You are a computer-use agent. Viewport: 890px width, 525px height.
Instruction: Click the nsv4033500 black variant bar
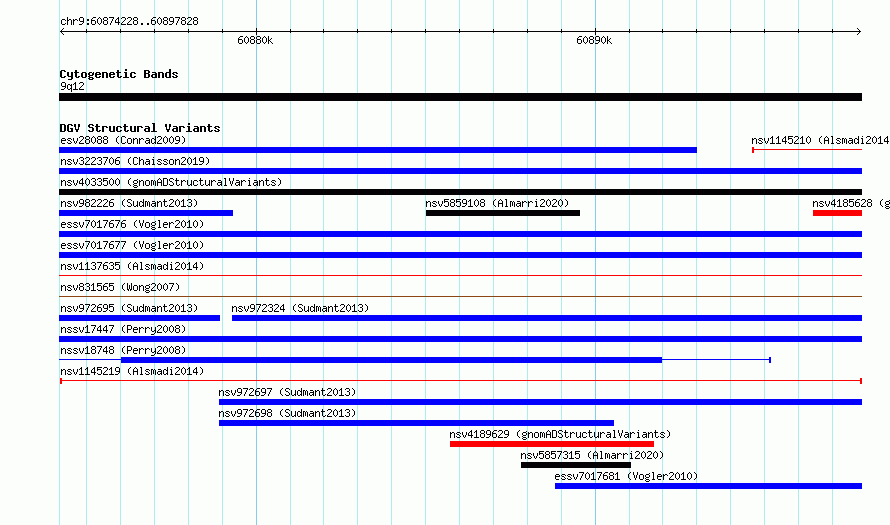click(461, 192)
